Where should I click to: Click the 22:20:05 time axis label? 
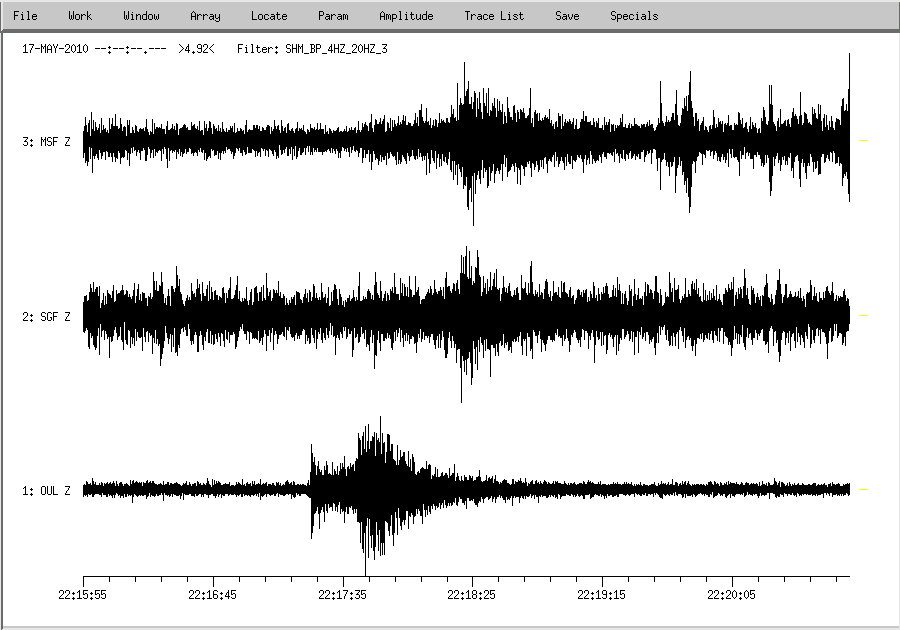[x=732, y=594]
